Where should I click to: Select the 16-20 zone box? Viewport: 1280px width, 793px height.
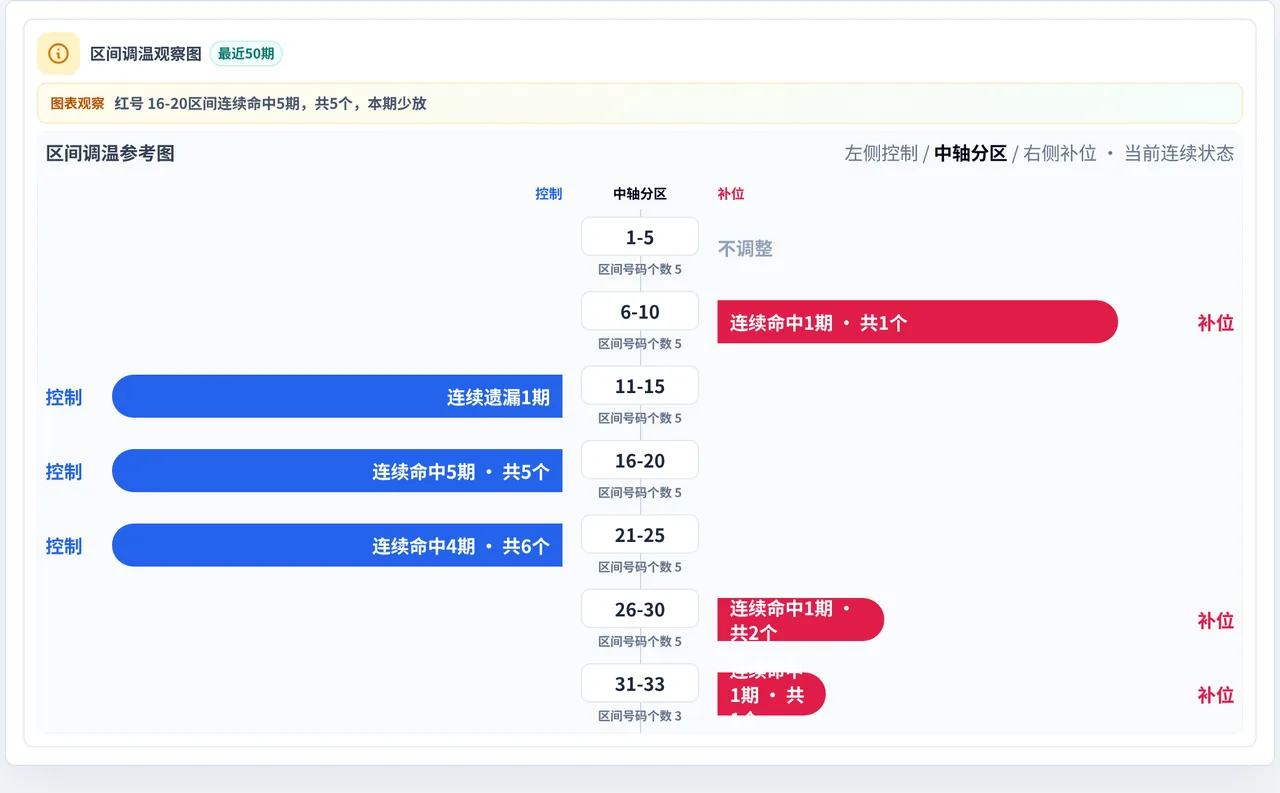(640, 460)
